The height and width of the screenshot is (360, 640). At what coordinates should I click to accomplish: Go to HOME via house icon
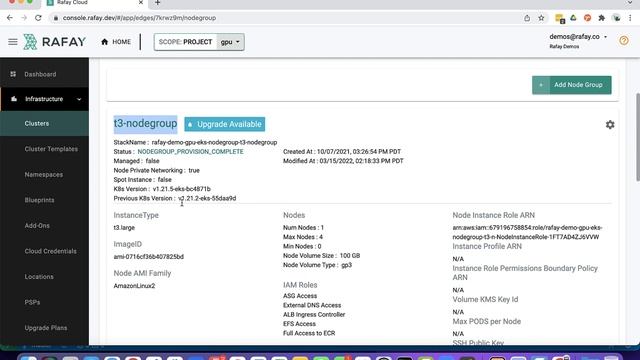(116, 42)
